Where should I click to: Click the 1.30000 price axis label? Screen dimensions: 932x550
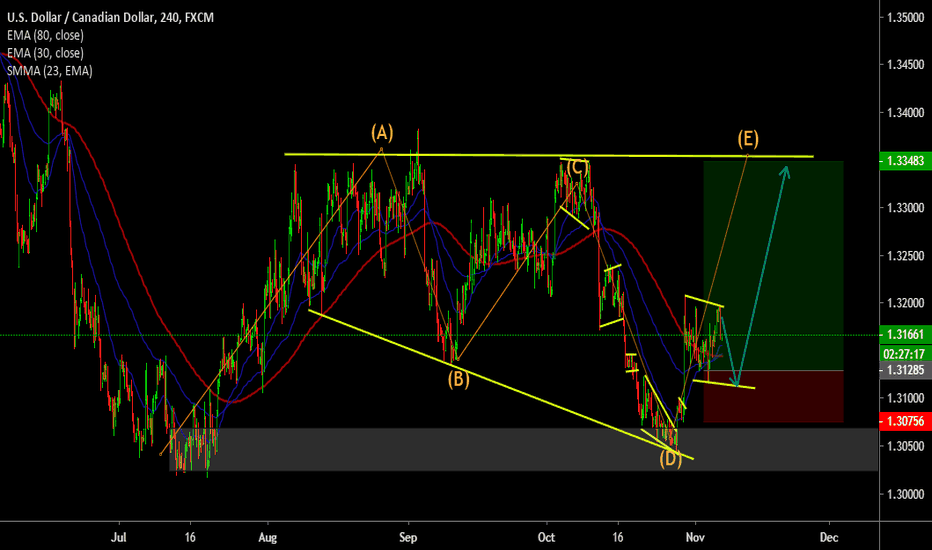click(905, 494)
